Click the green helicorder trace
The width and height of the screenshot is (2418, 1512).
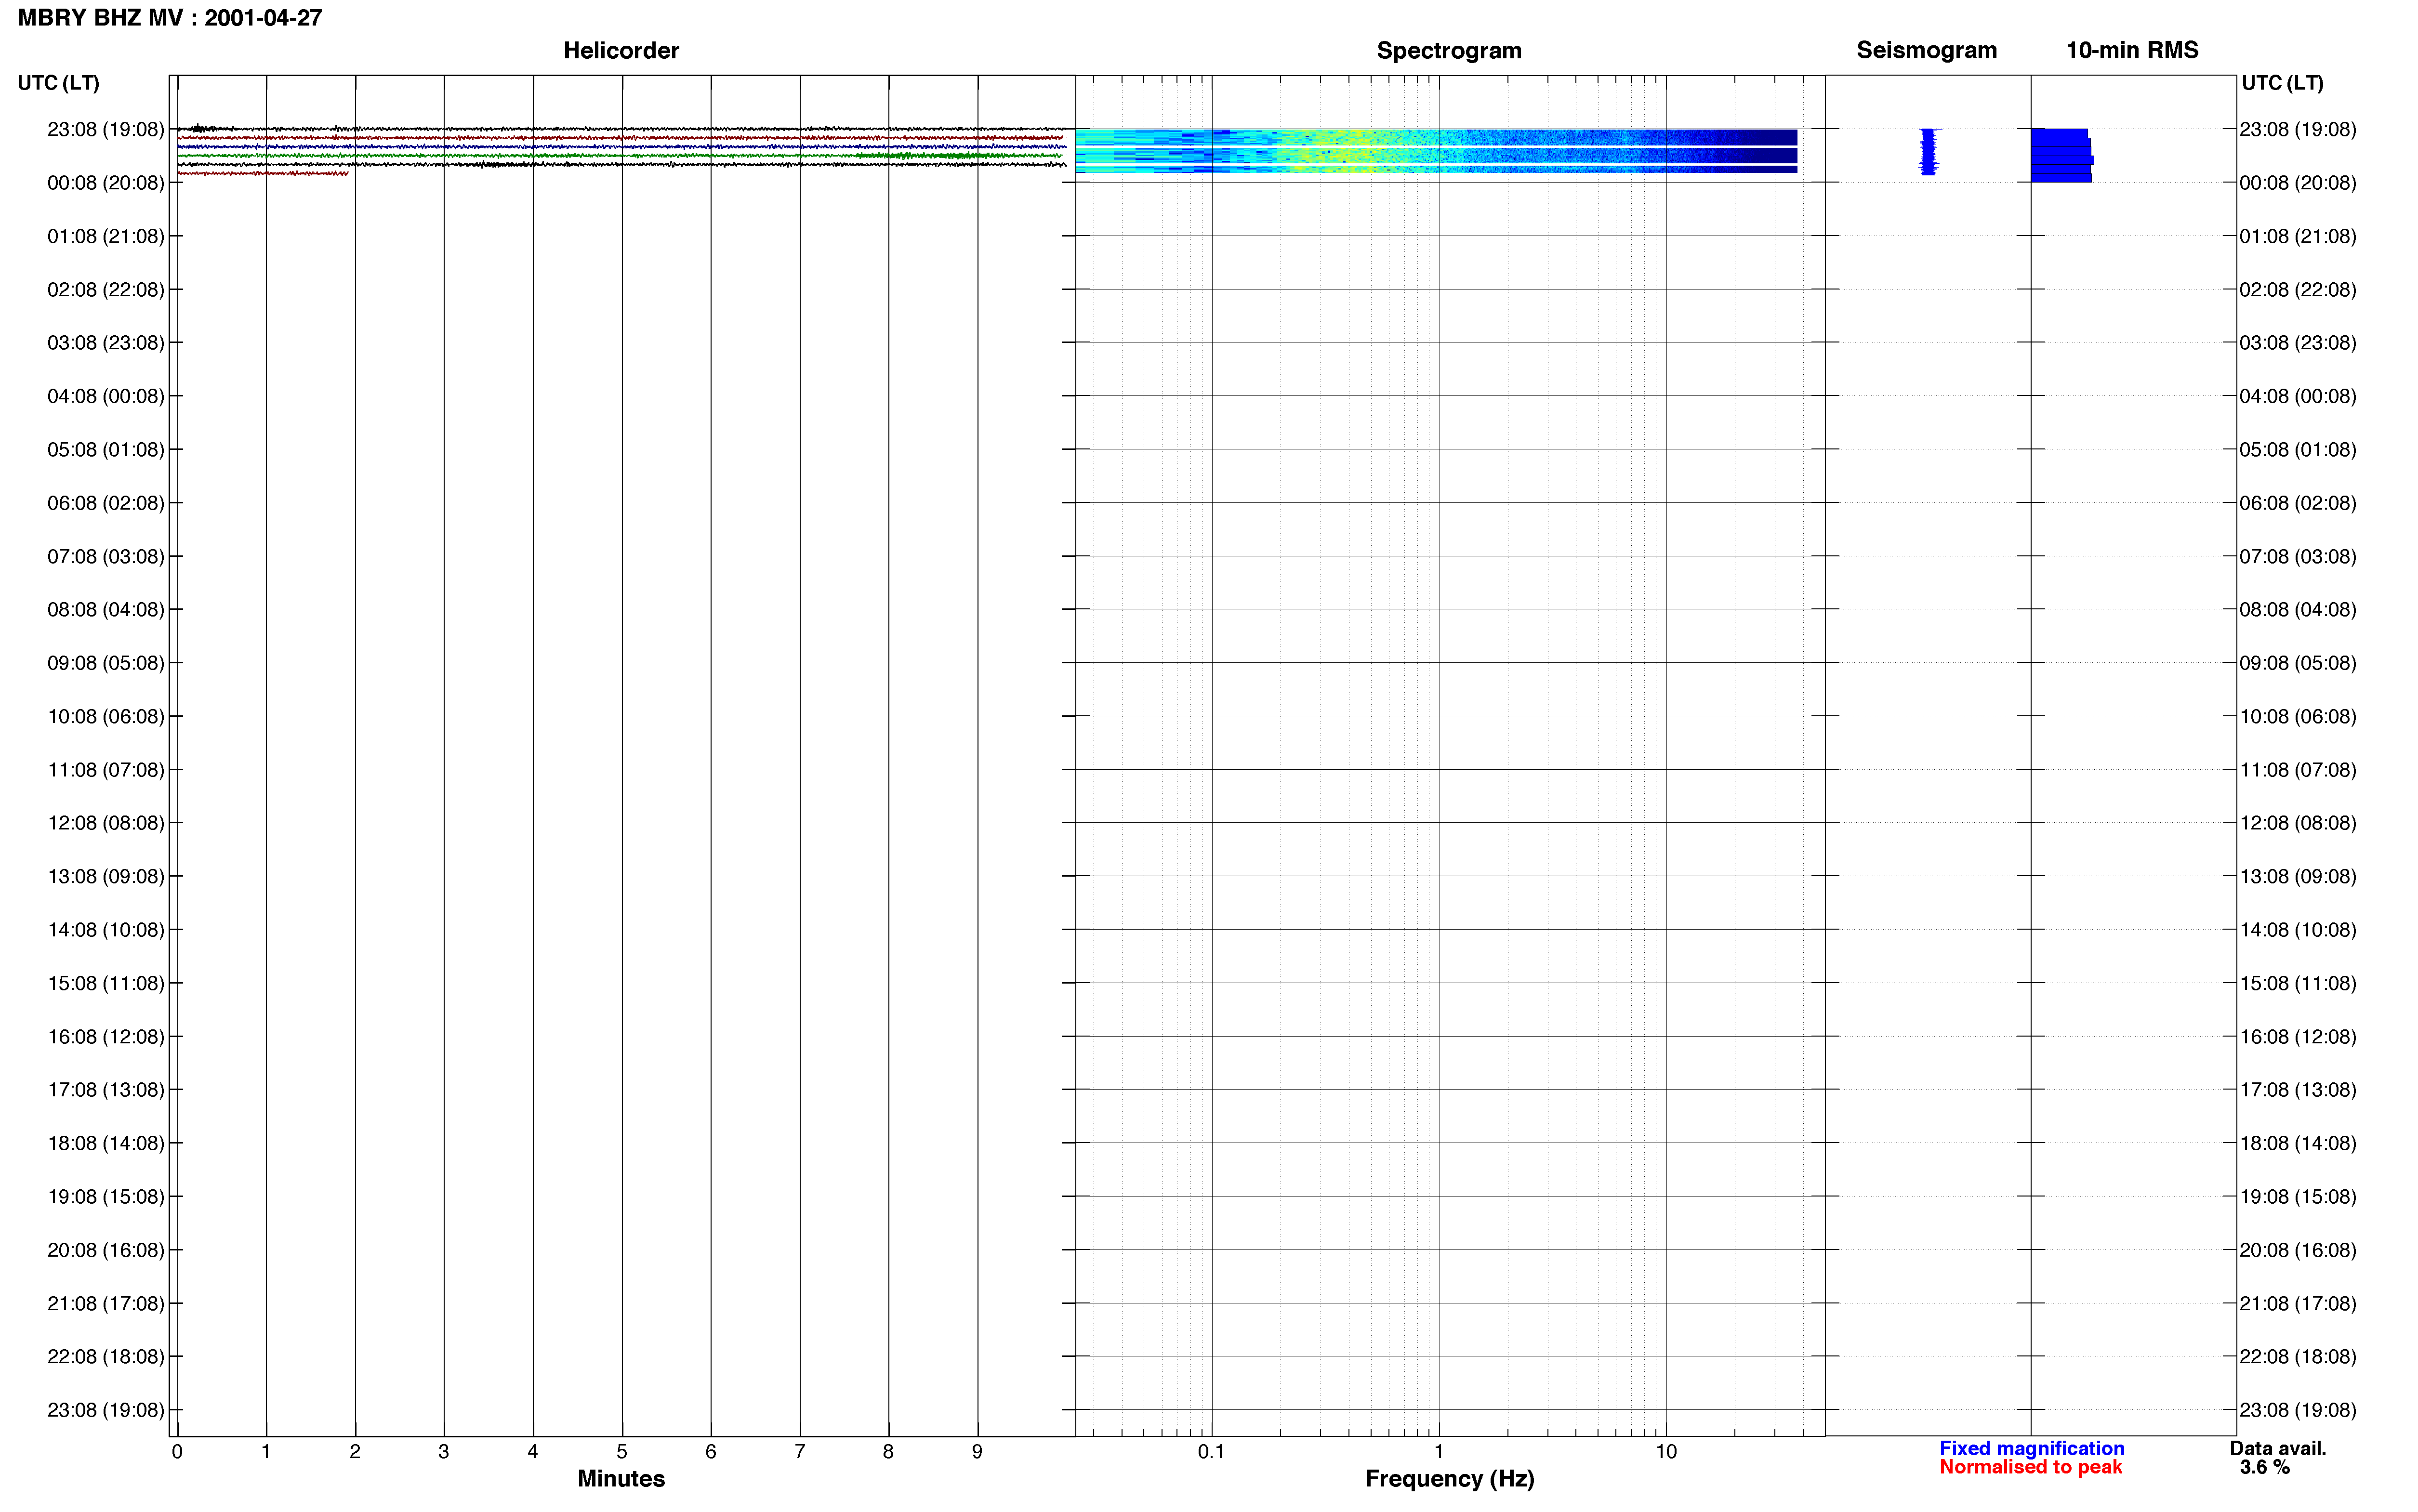pos(620,156)
